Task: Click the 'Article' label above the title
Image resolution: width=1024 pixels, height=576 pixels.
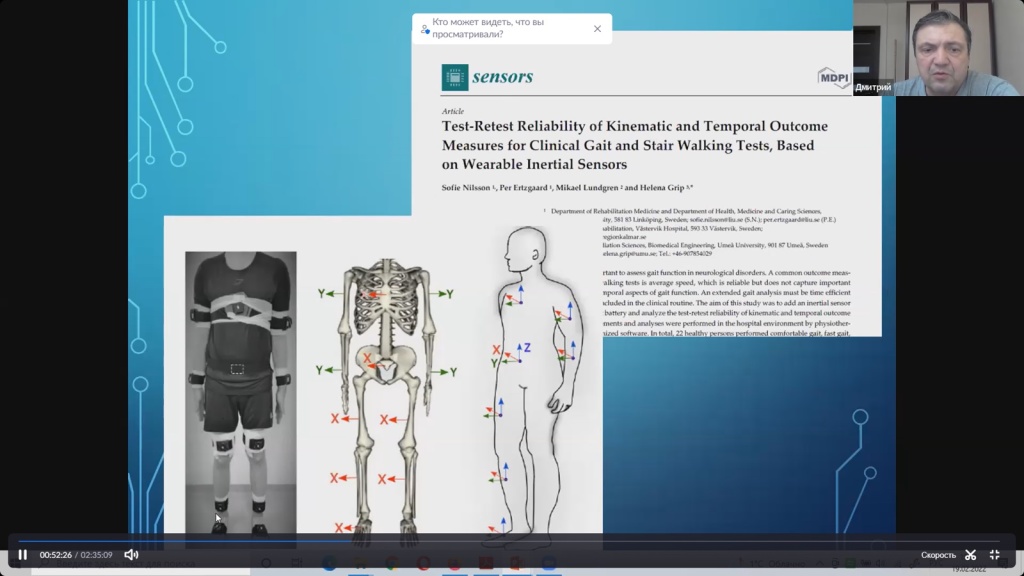Action: pyautogui.click(x=453, y=111)
